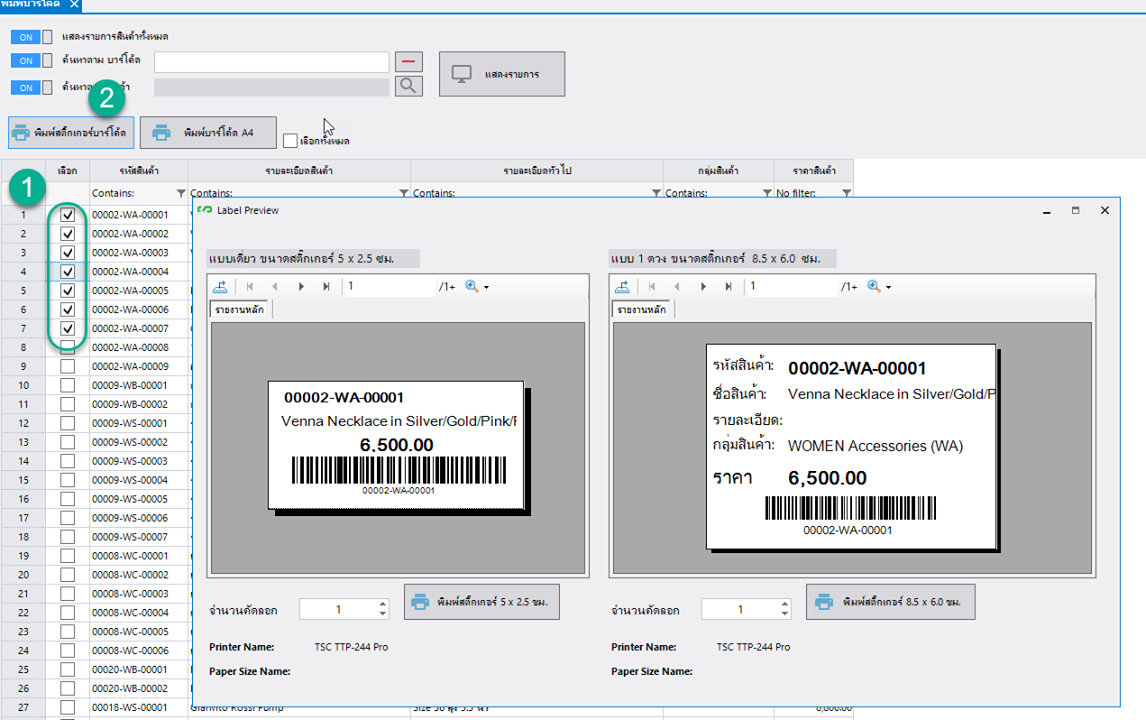Open the รหัสสินค้า column filter dropdown

[x=181, y=193]
